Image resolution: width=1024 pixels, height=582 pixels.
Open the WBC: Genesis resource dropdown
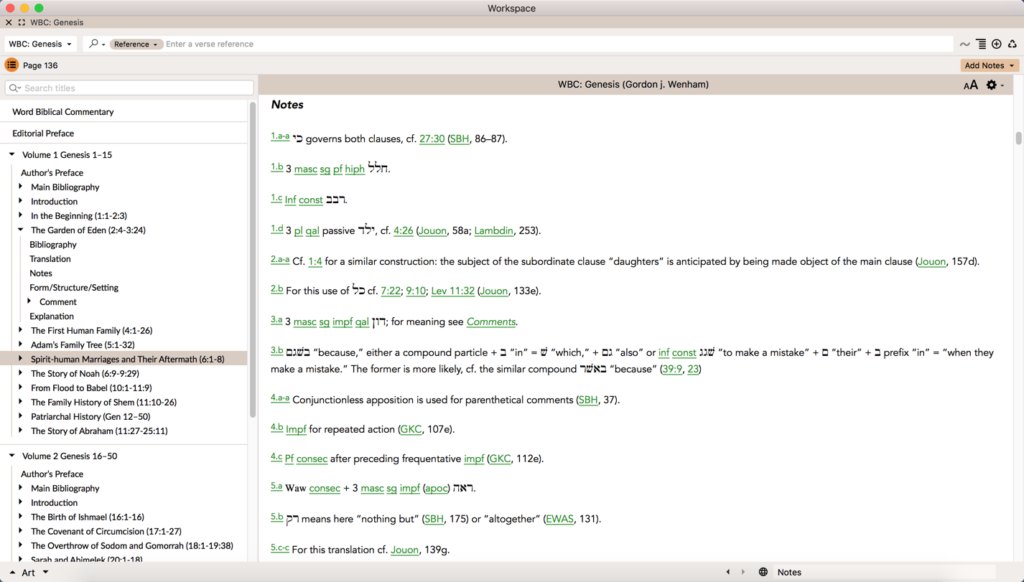40,44
